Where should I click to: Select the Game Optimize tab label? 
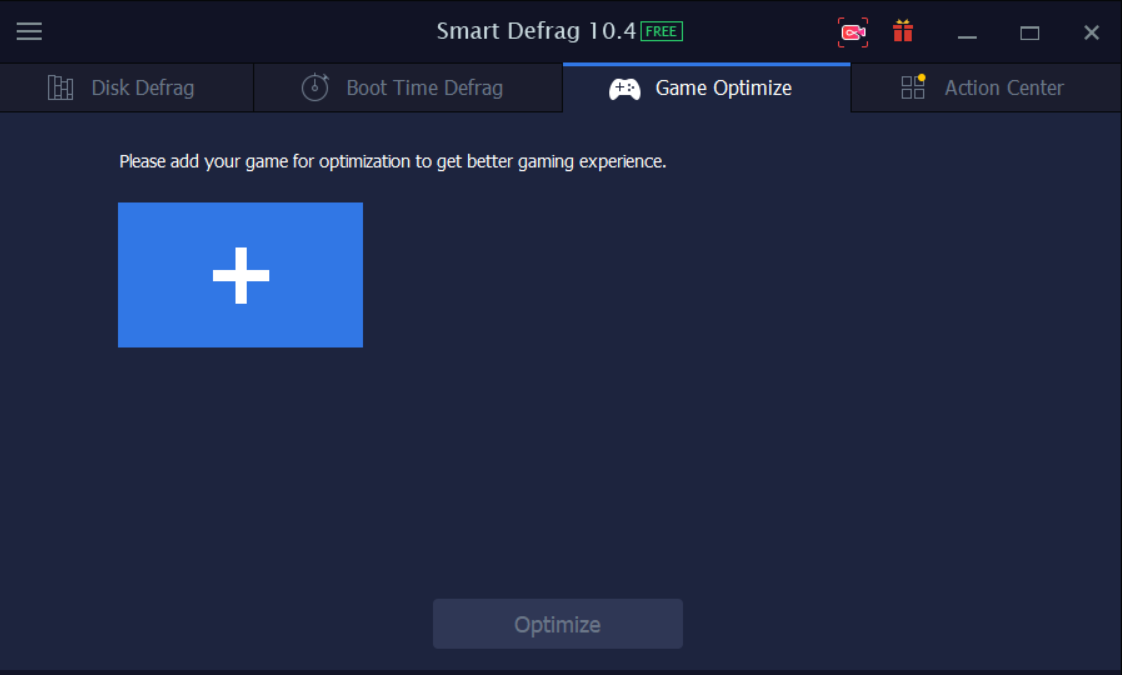[723, 88]
